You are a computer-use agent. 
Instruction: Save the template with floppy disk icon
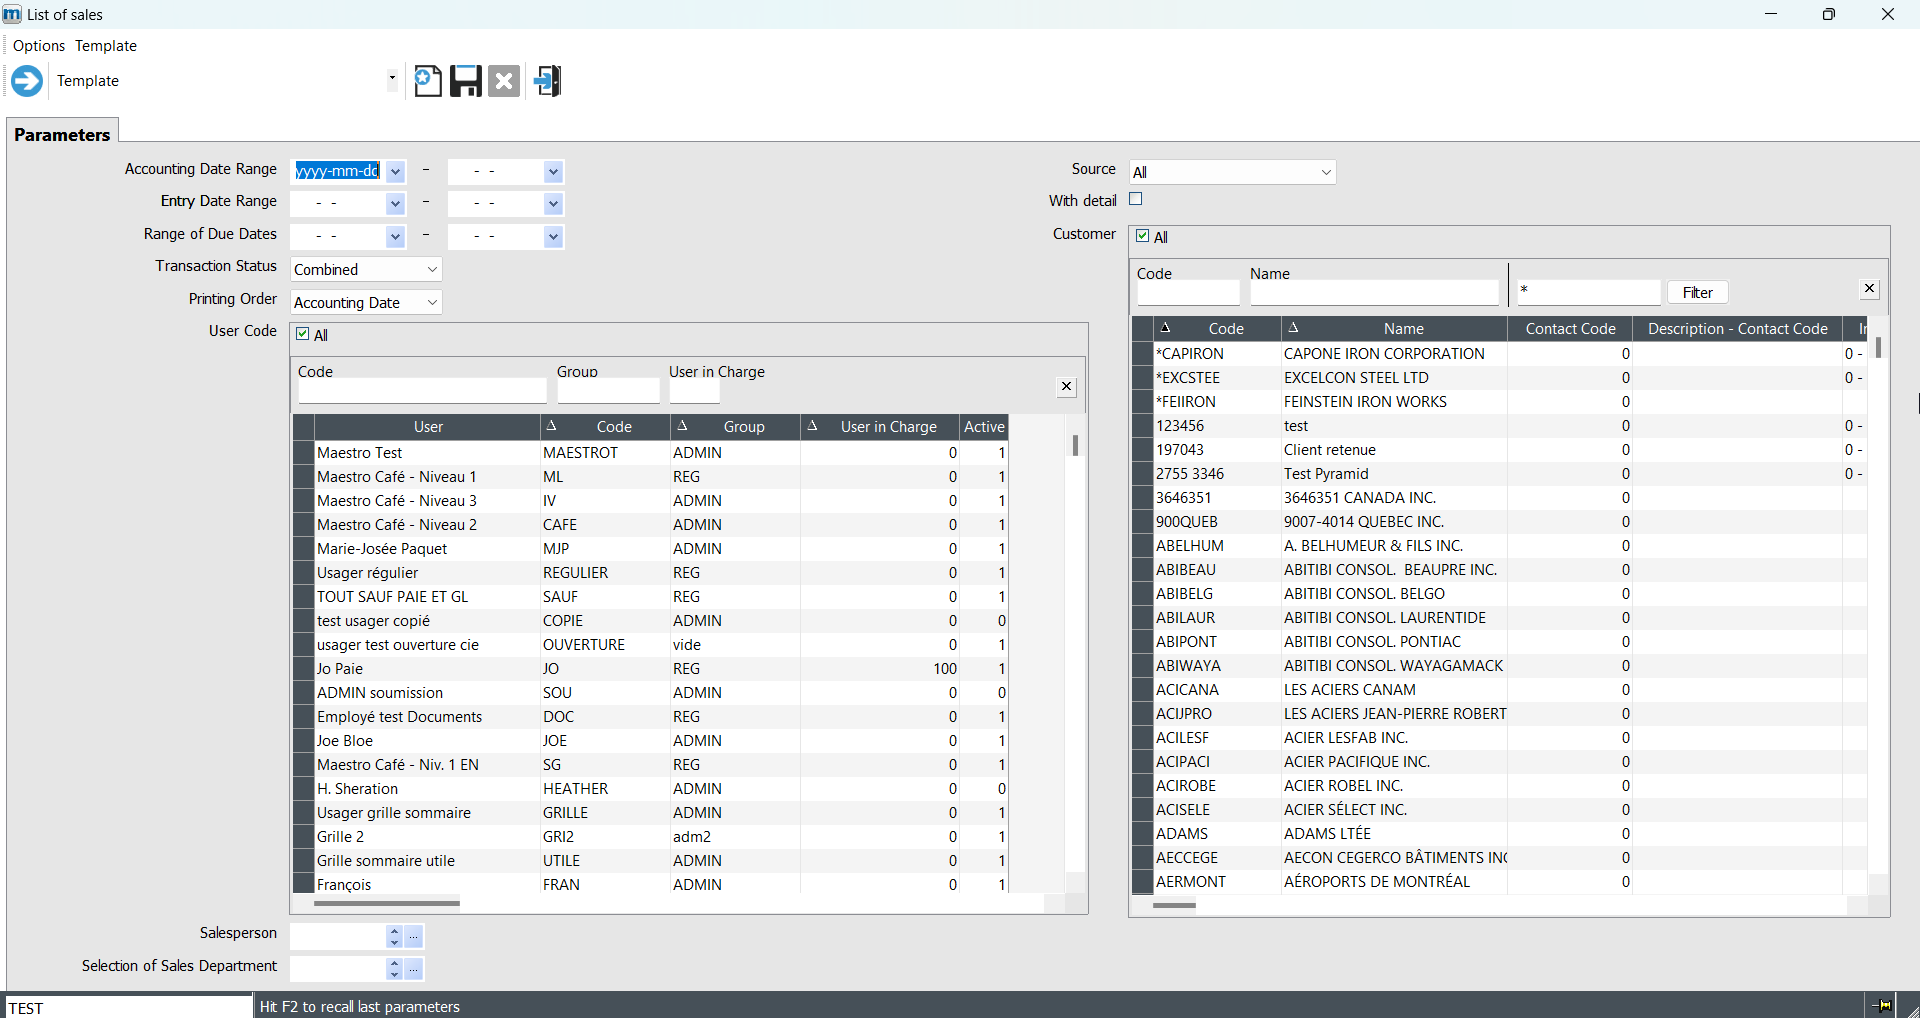466,81
